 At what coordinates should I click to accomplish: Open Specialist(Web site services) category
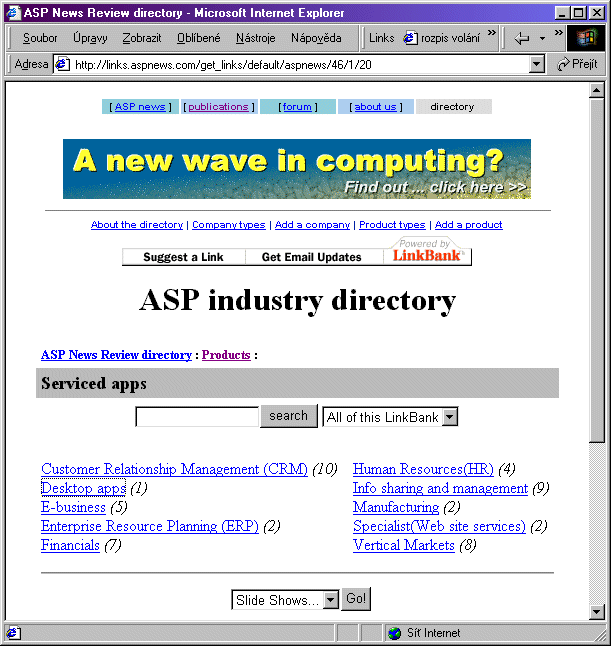coord(439,526)
